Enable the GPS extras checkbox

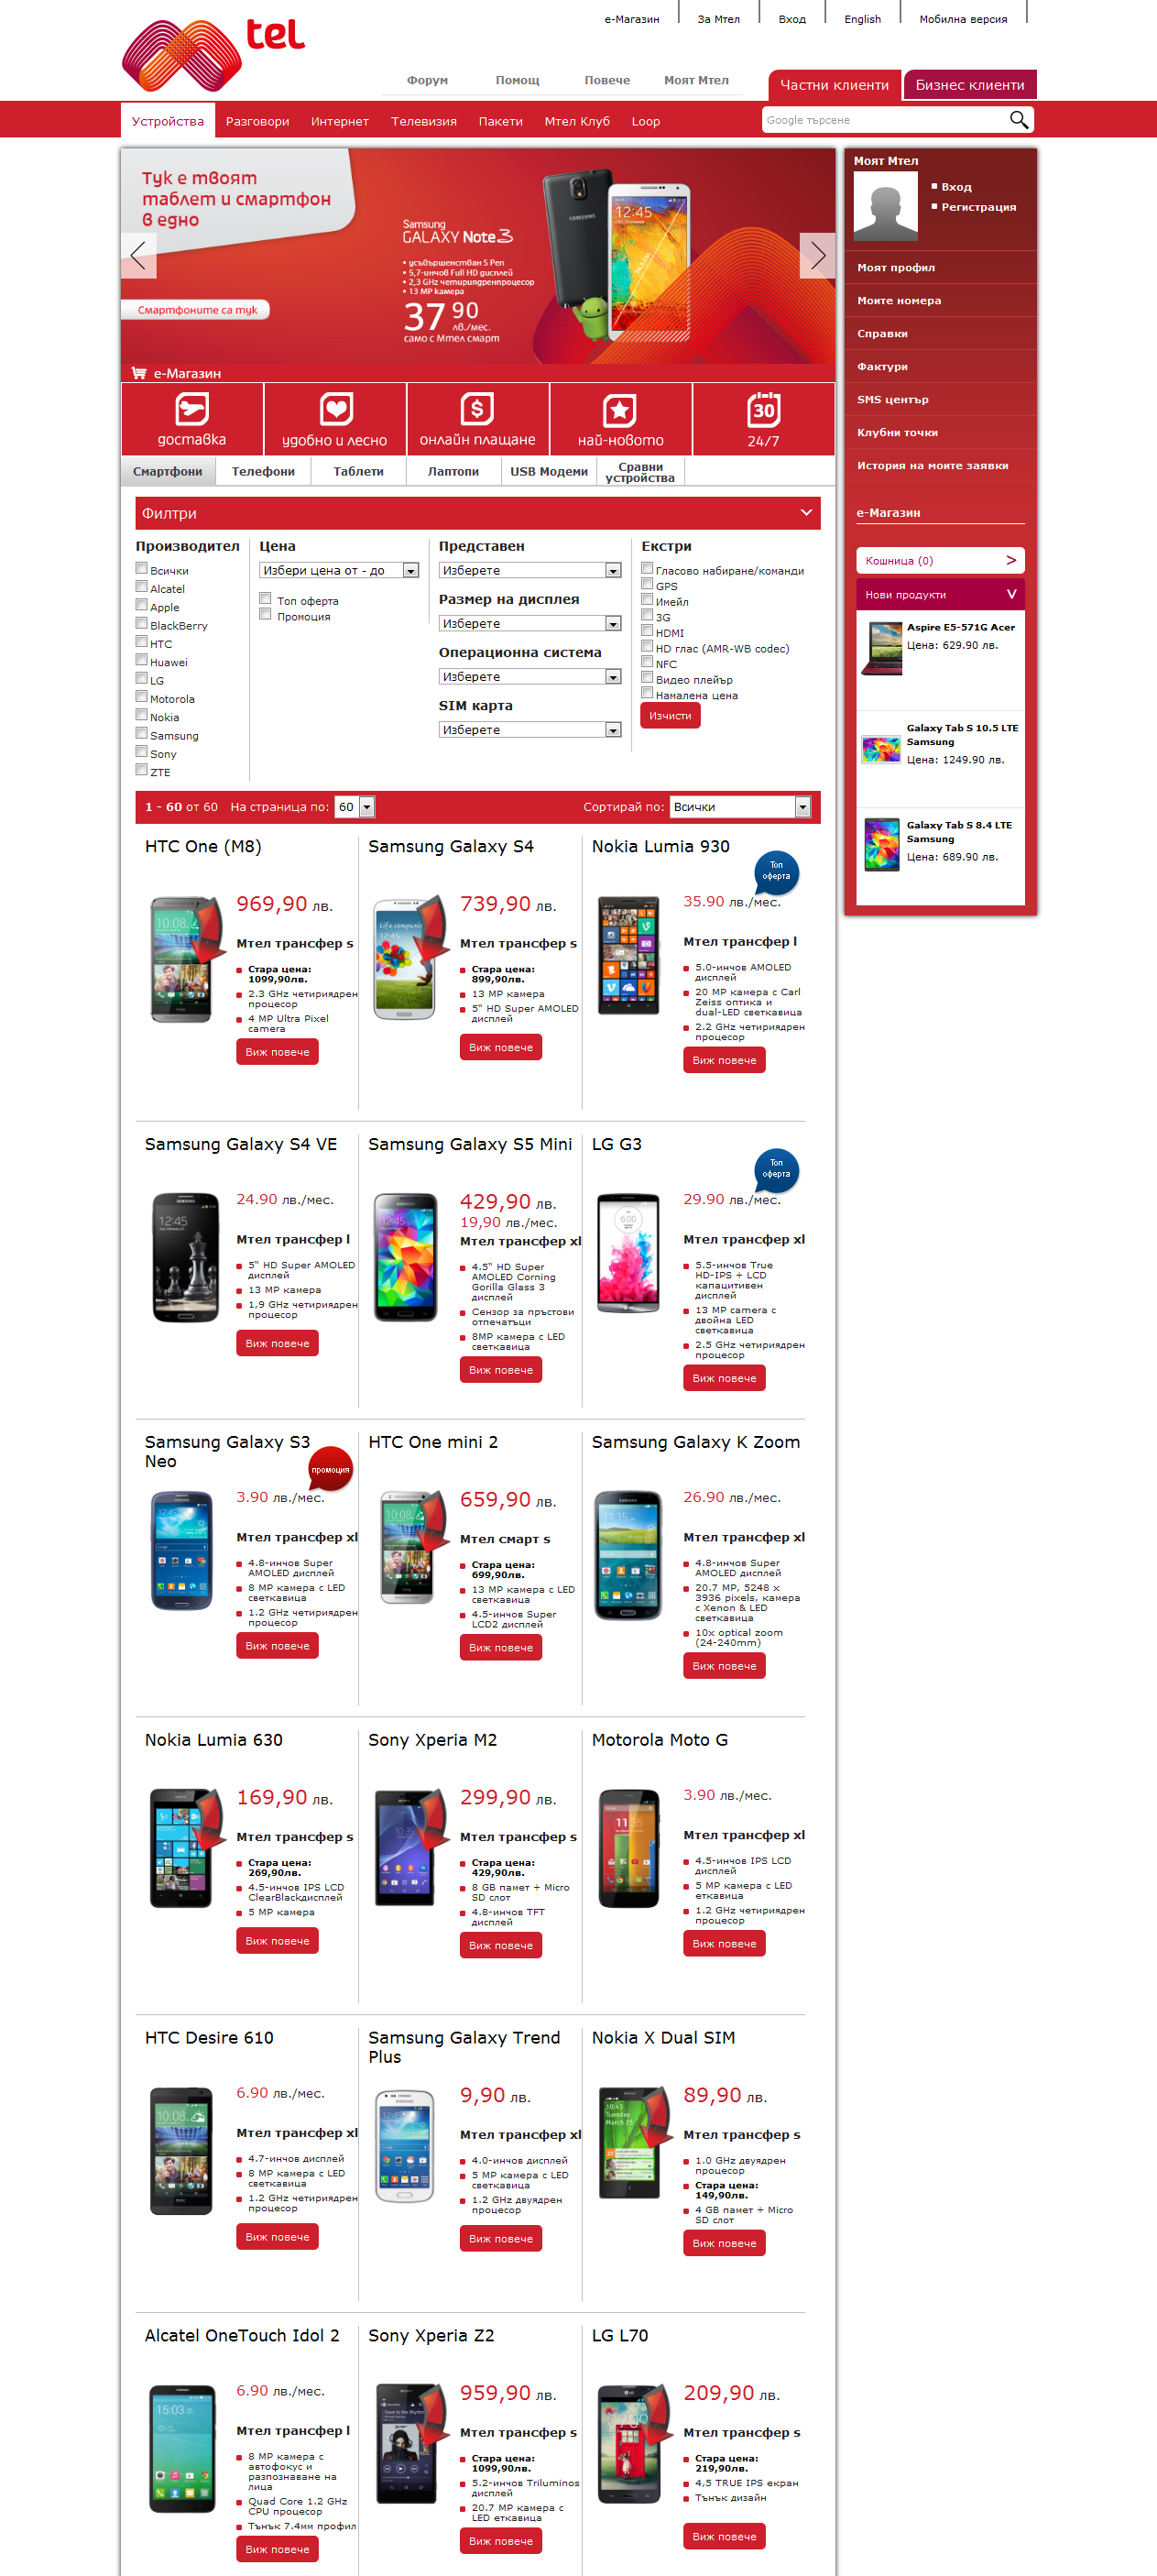click(x=647, y=584)
